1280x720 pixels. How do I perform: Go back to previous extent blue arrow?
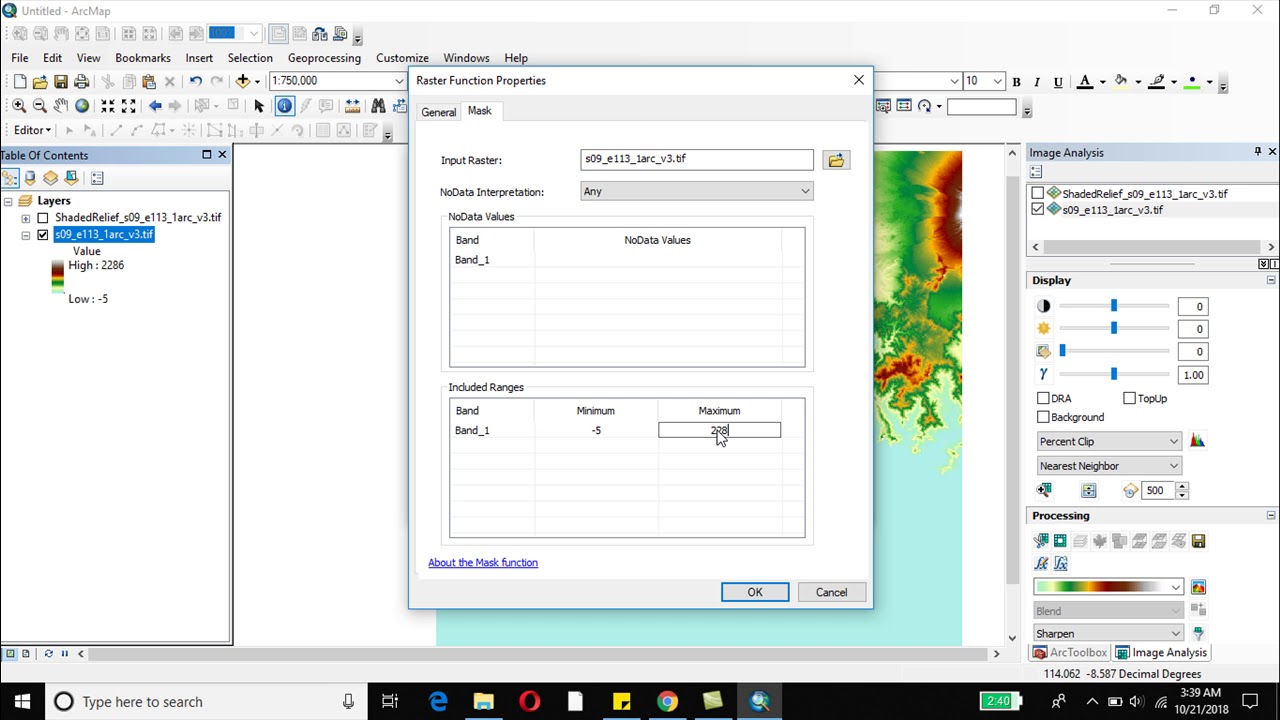coord(155,106)
